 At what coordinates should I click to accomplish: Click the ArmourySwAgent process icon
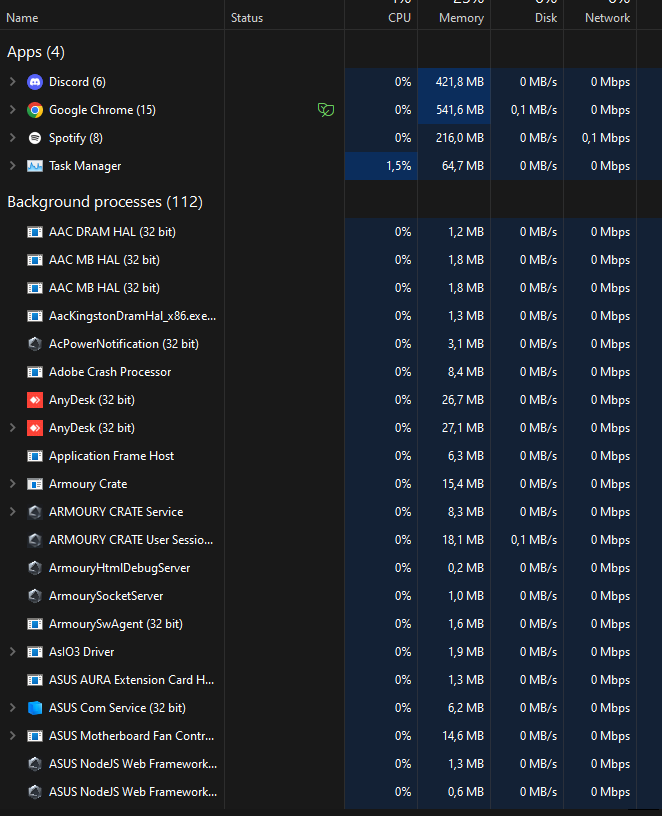pyautogui.click(x=35, y=624)
